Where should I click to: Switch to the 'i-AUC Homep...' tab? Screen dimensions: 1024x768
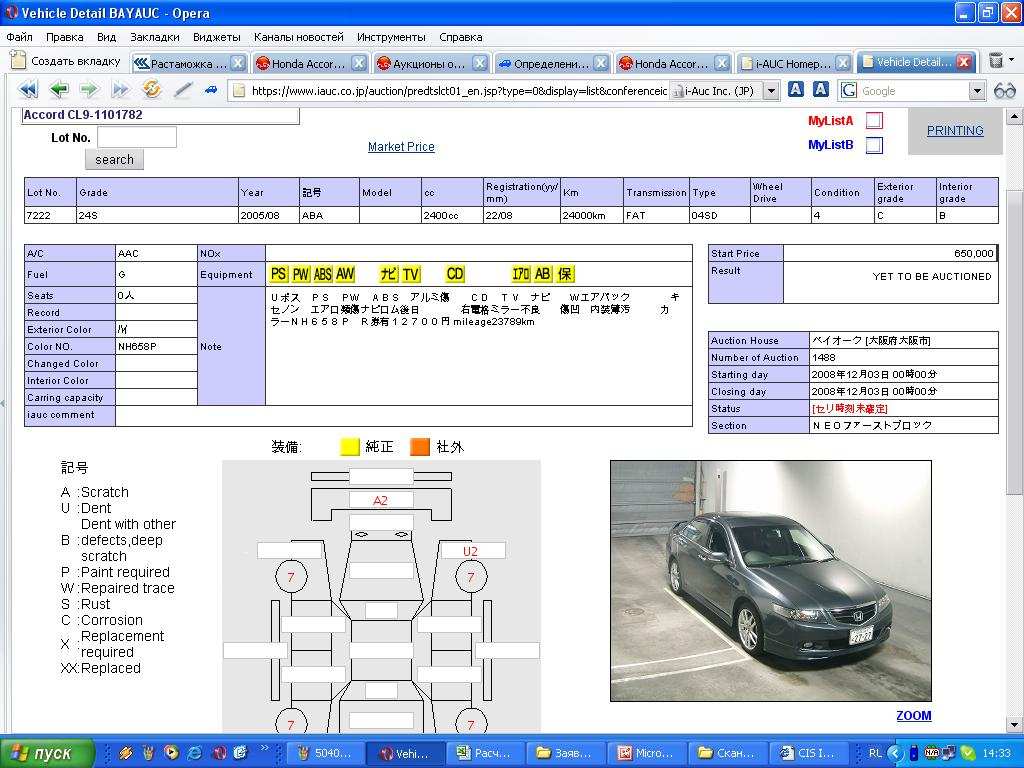pyautogui.click(x=794, y=63)
